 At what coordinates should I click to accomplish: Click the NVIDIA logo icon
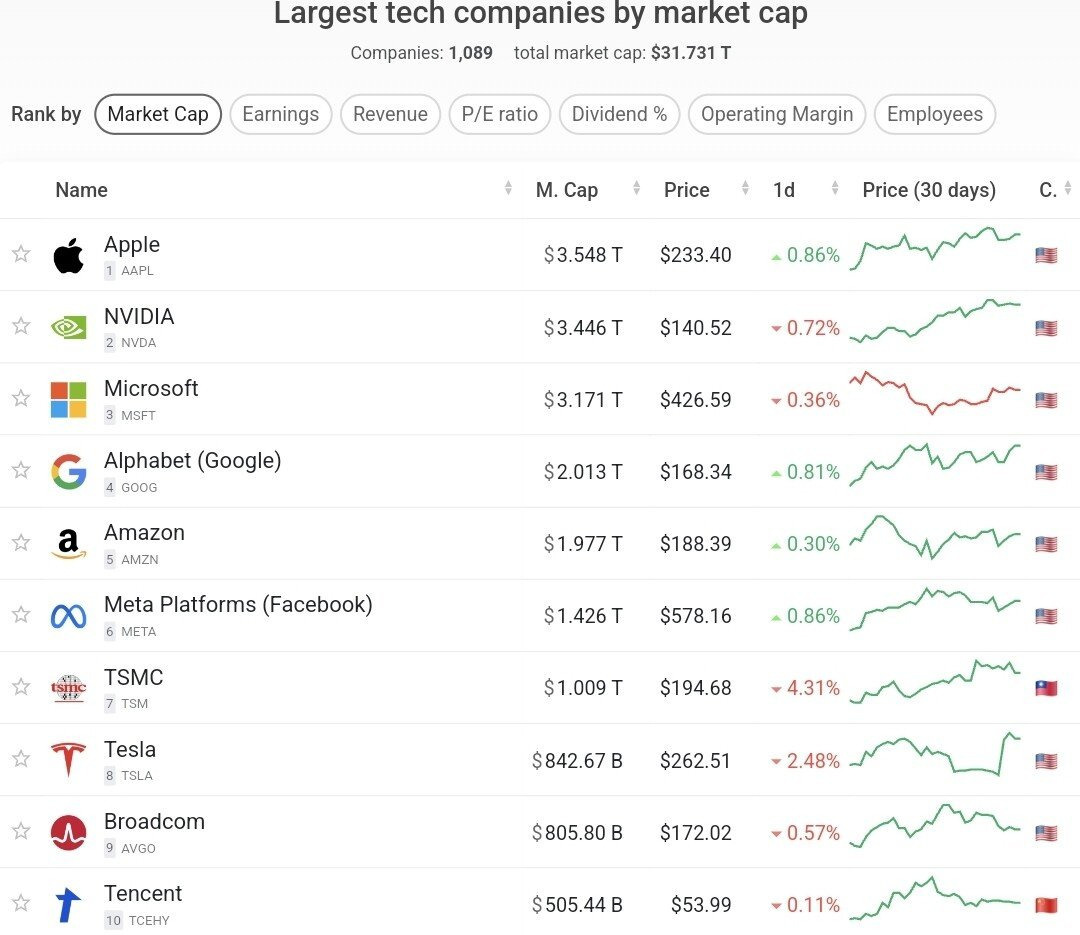tap(68, 327)
